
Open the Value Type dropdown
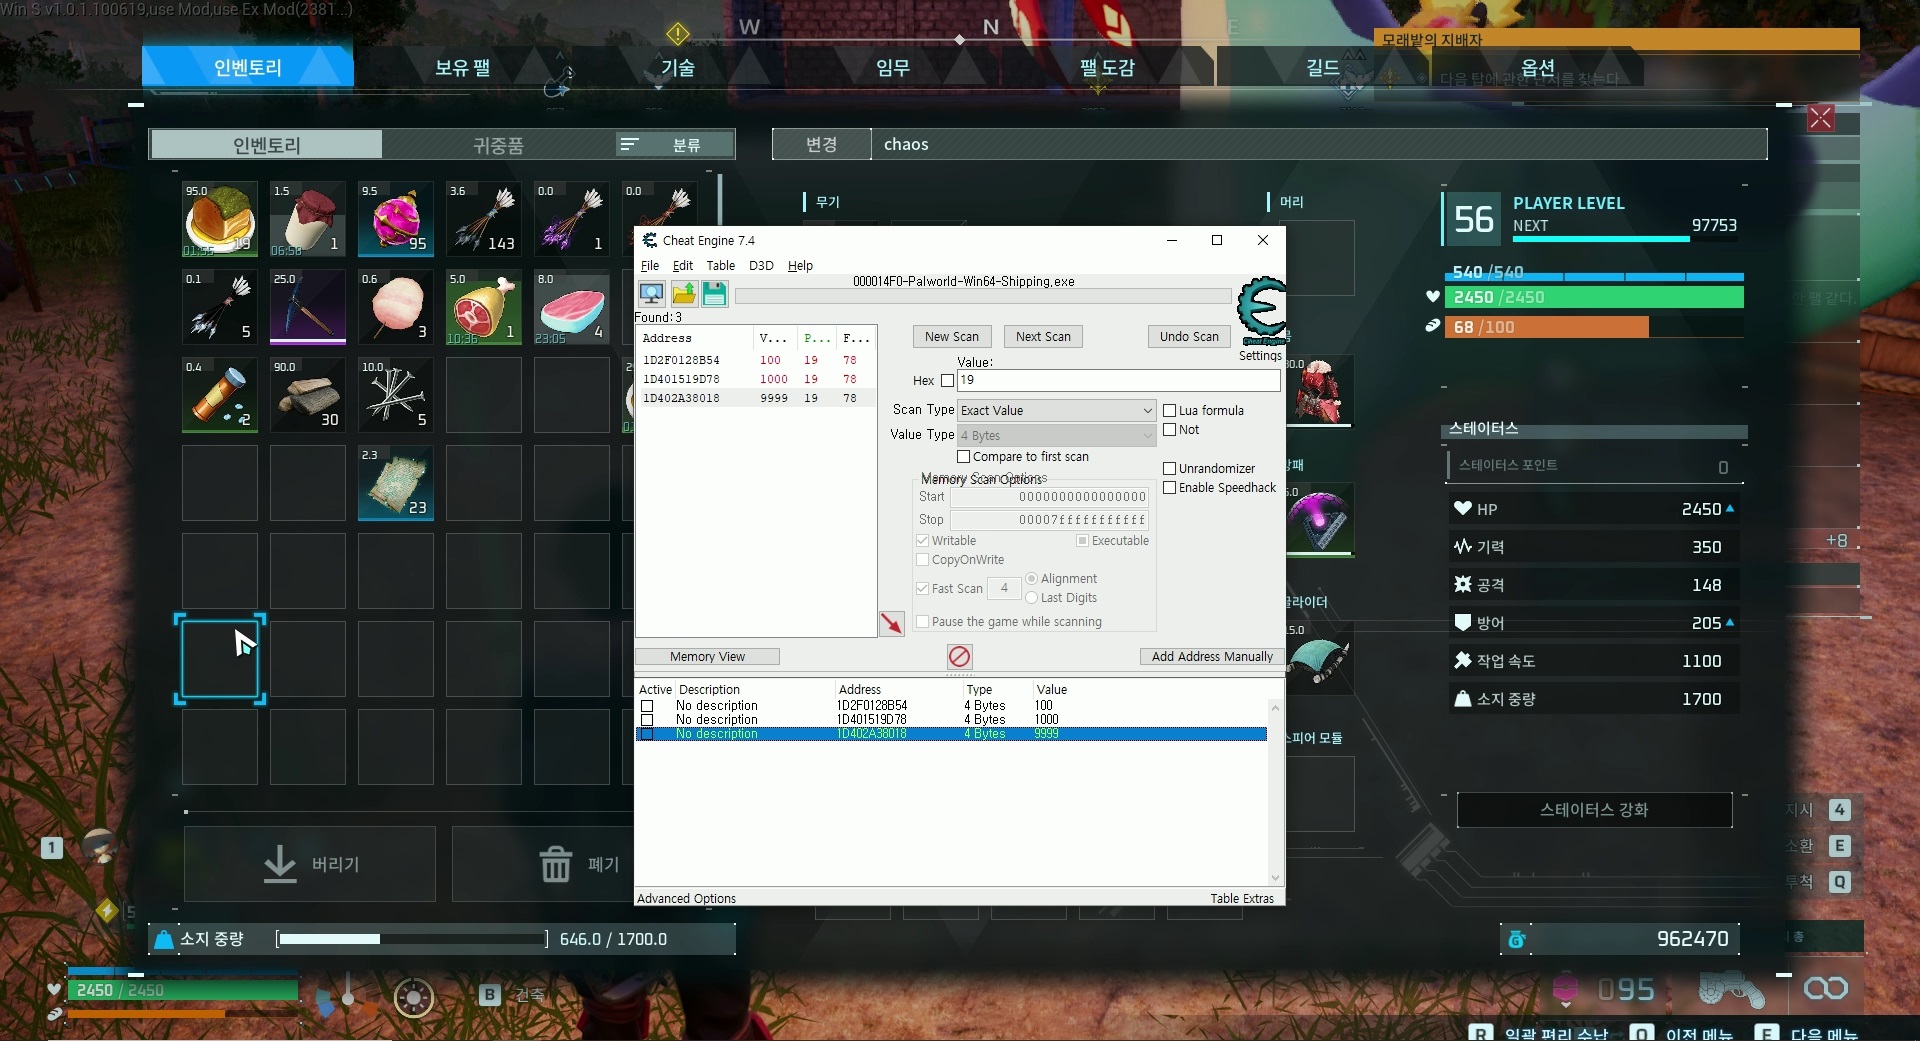click(x=1056, y=435)
